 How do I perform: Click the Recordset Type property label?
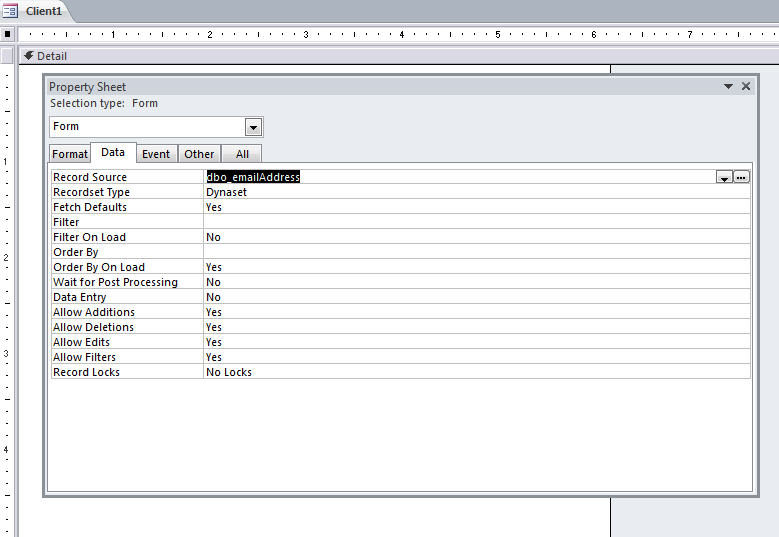[x=91, y=192]
